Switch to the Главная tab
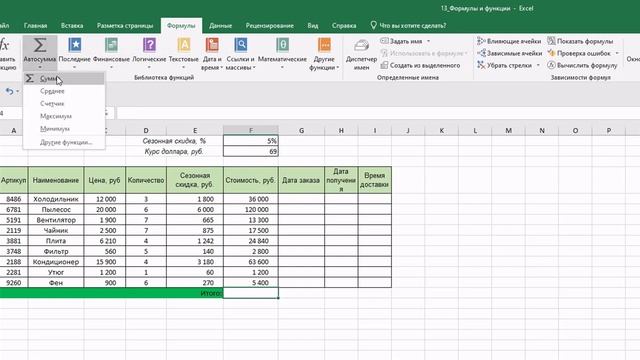Screen dimensions: 640x360 35,26
